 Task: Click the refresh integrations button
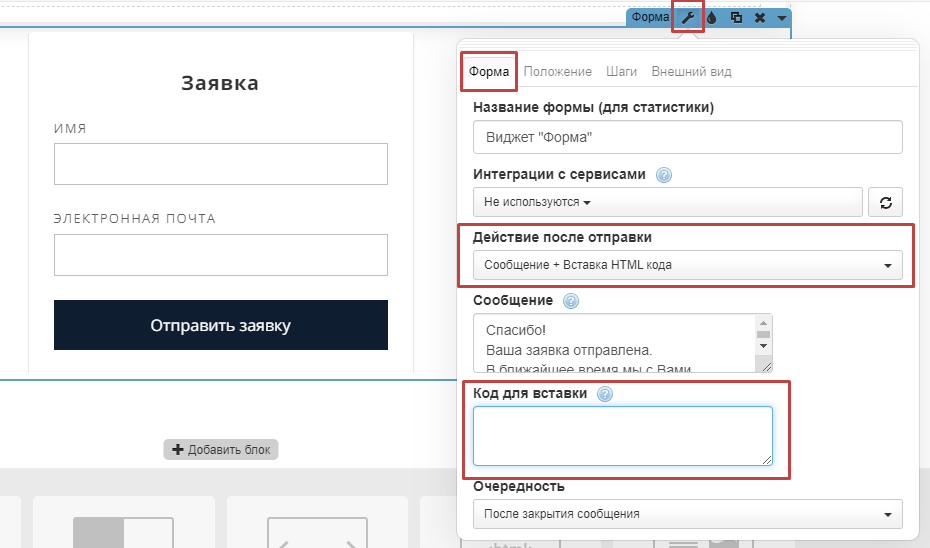[x=885, y=202]
